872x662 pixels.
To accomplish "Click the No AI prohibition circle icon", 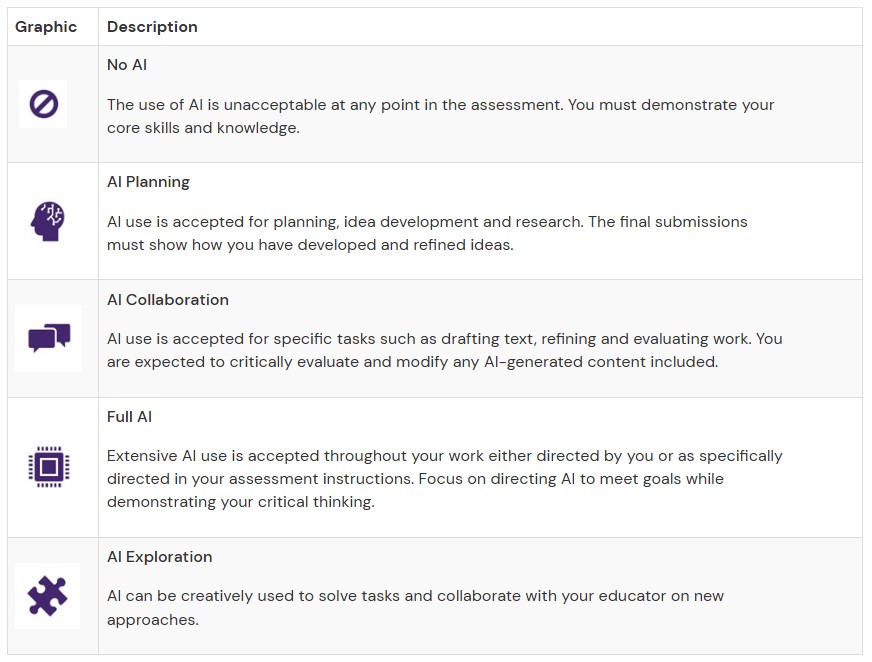I will coord(43,104).
